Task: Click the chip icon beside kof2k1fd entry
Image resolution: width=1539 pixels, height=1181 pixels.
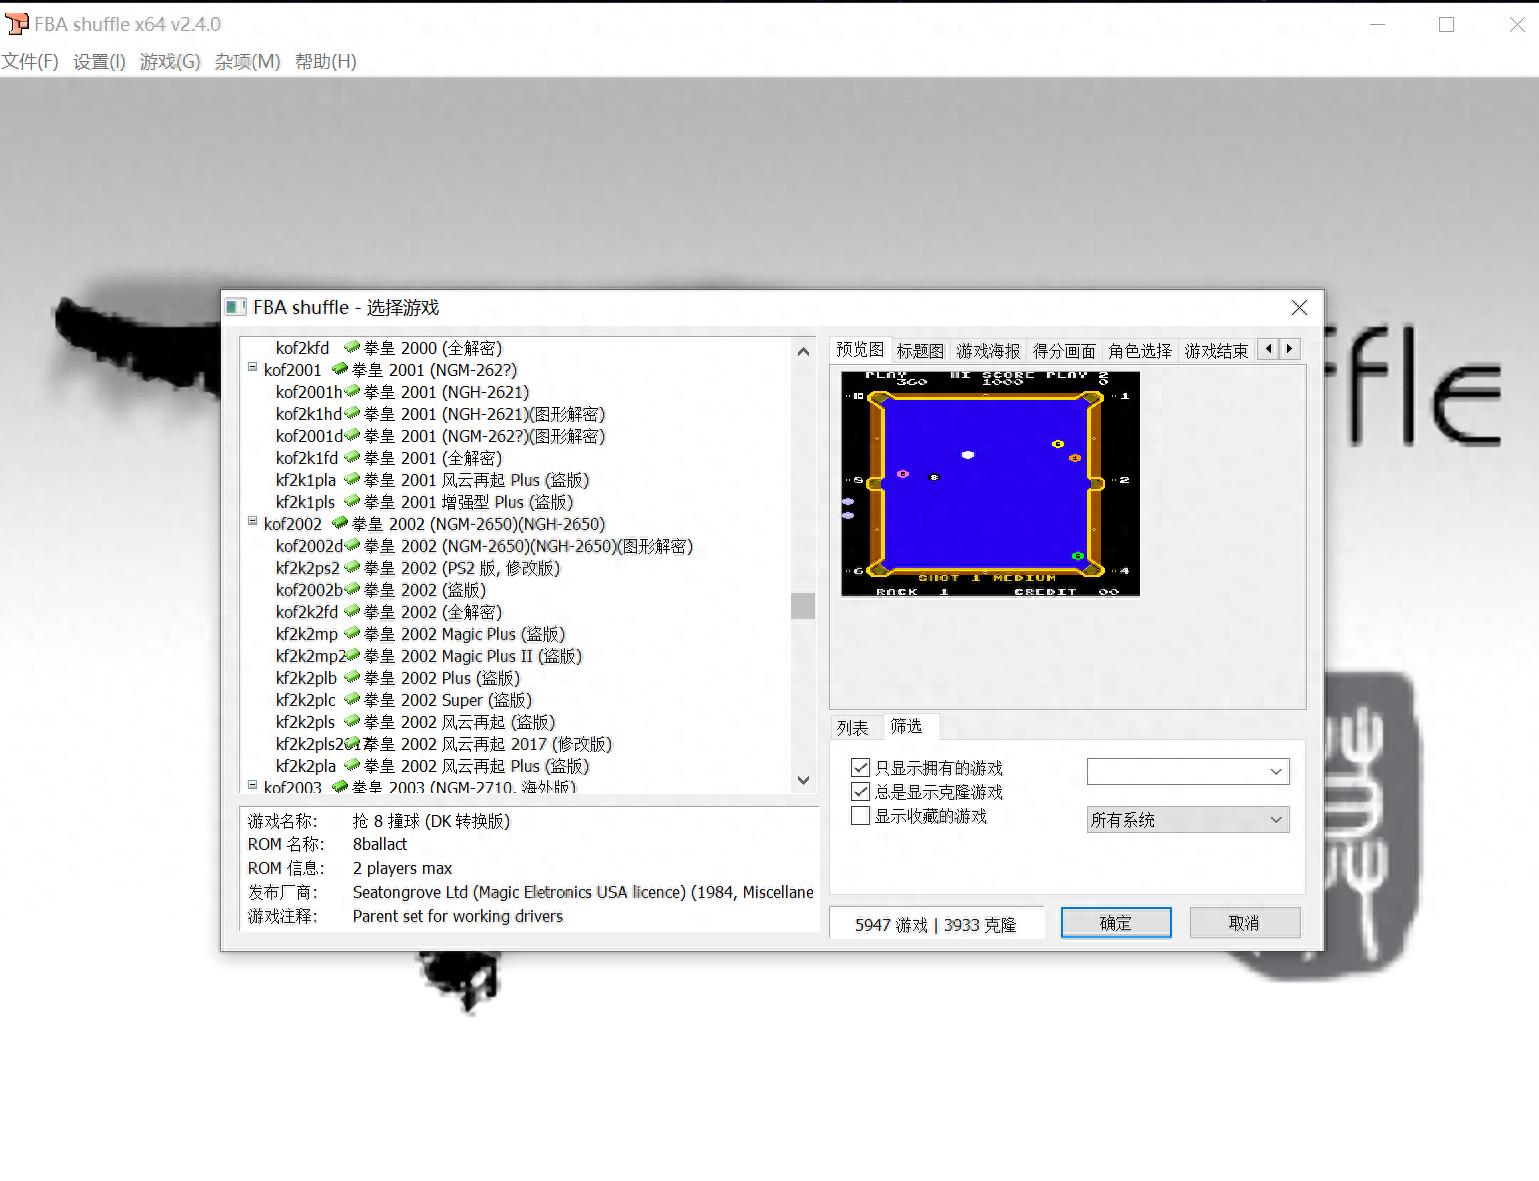Action: pos(352,457)
